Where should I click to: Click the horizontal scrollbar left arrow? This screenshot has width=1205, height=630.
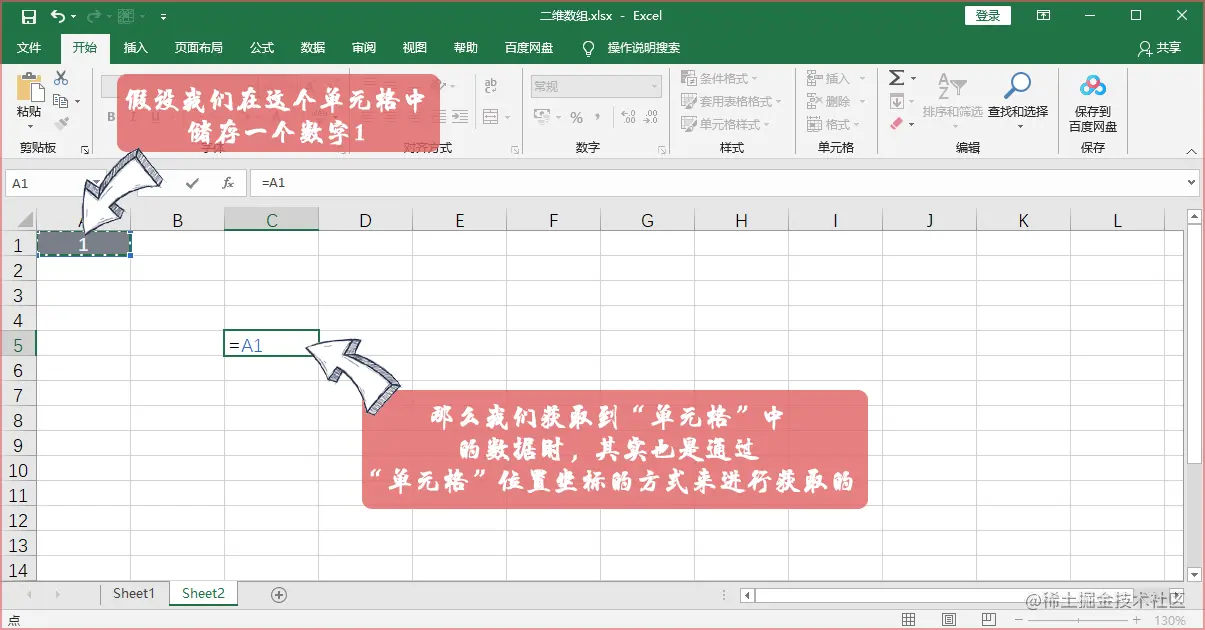(746, 595)
